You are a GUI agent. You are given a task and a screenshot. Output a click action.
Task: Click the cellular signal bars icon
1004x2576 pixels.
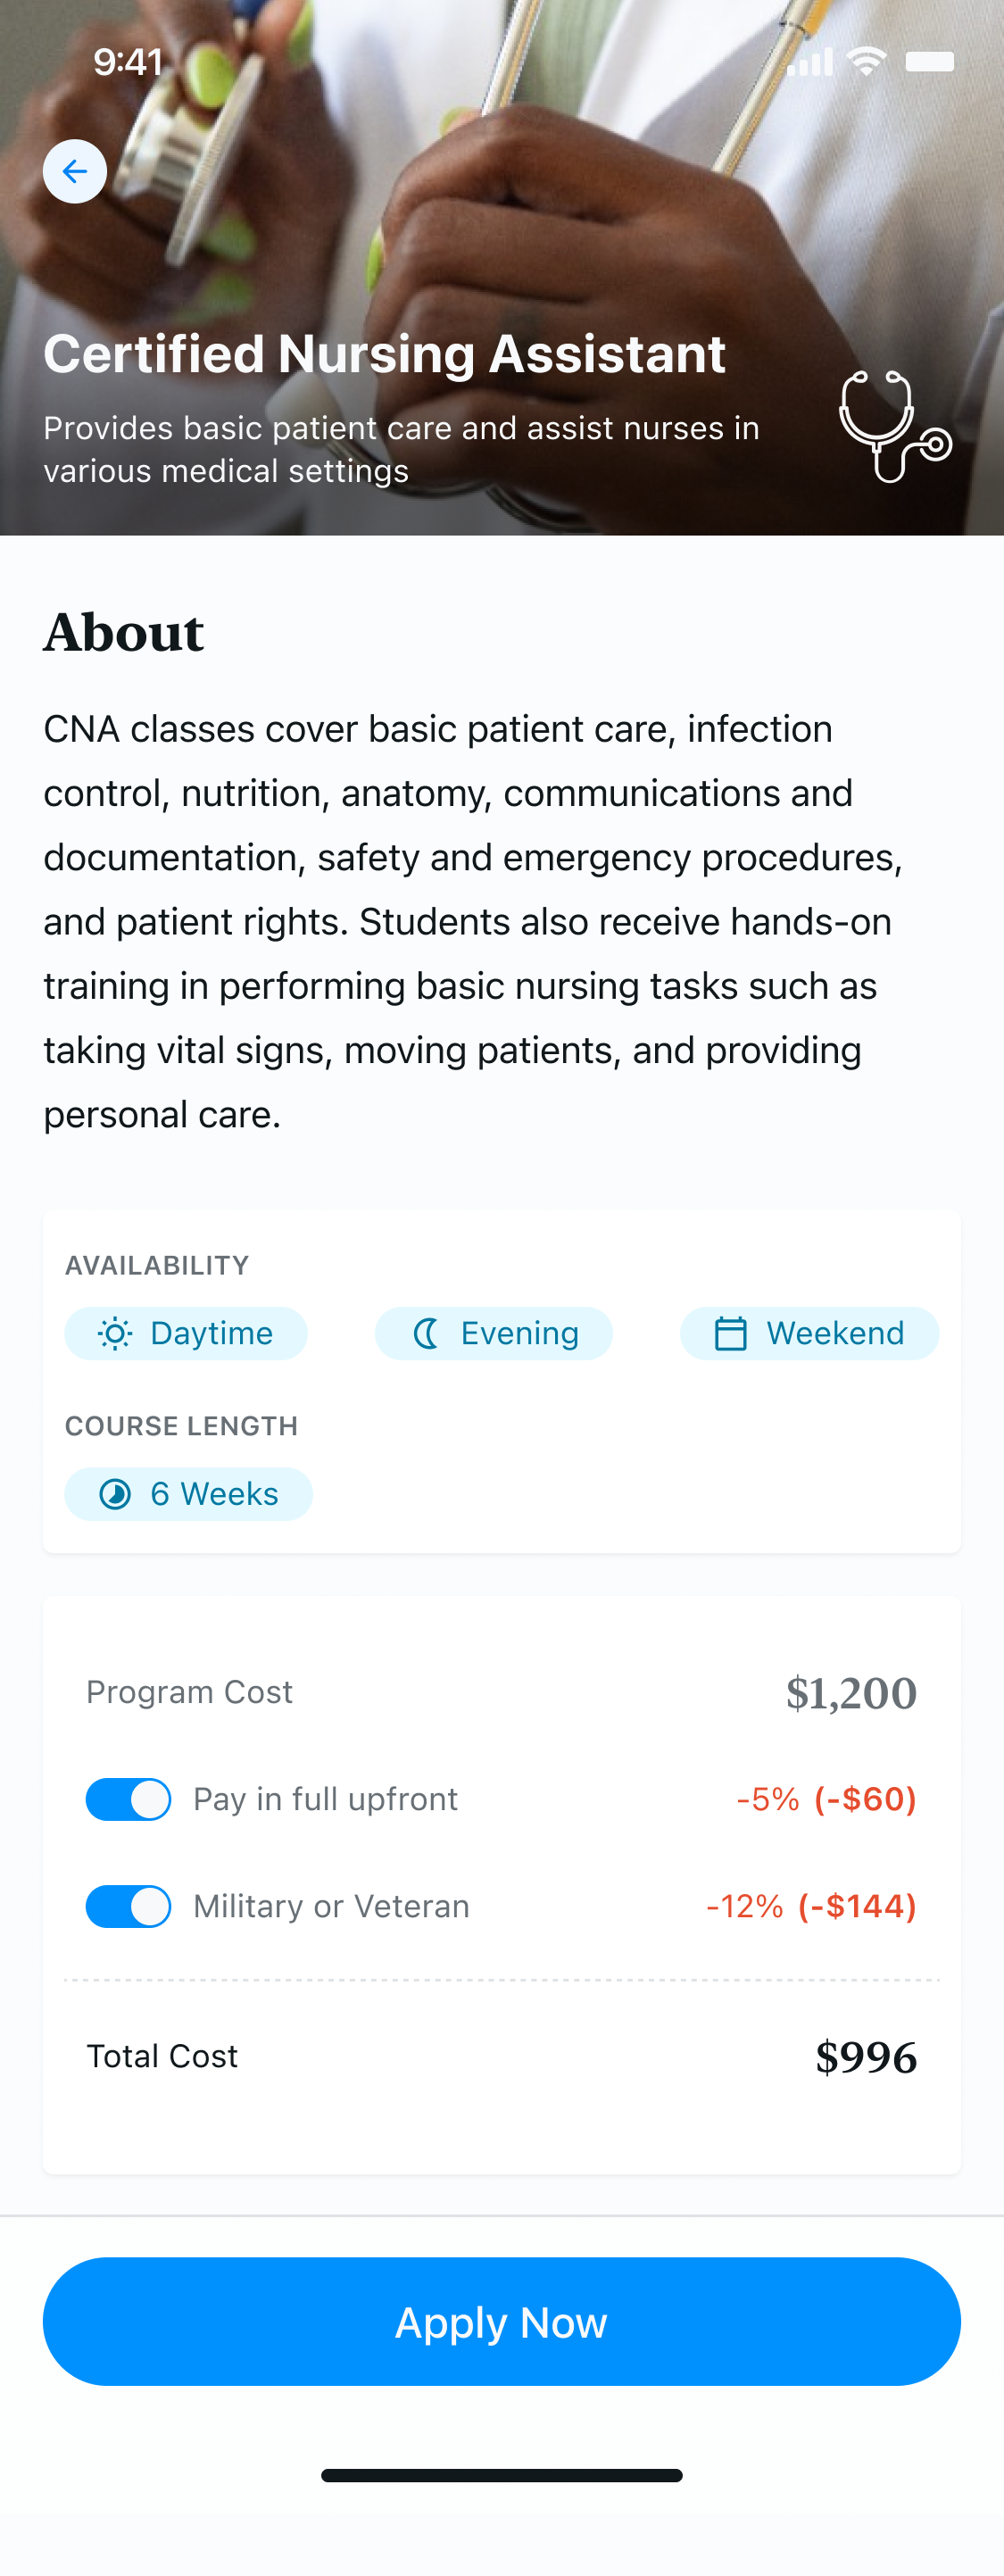point(810,62)
